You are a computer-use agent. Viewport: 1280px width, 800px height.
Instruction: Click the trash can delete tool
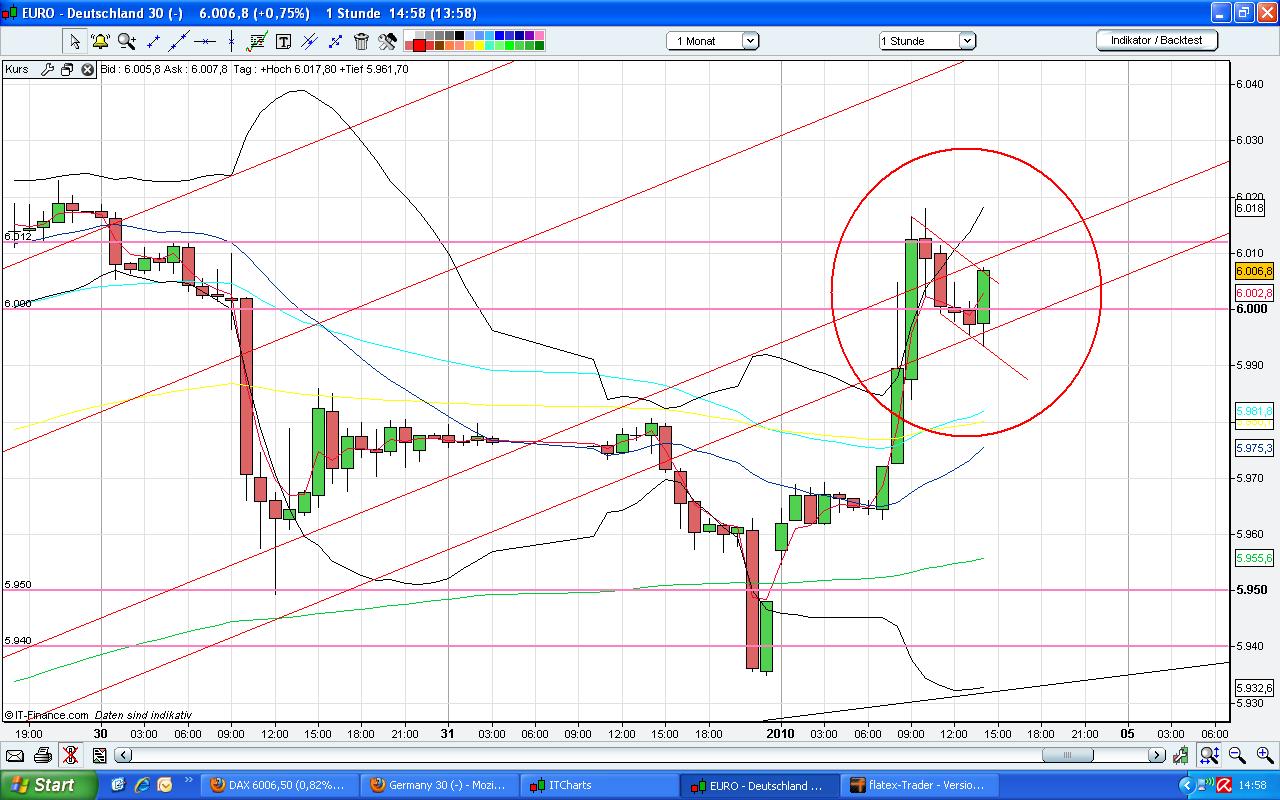pos(361,41)
